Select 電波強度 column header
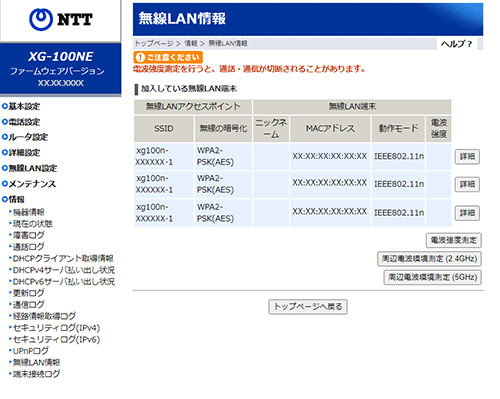Screen dimensions: 500x399 (x=439, y=129)
